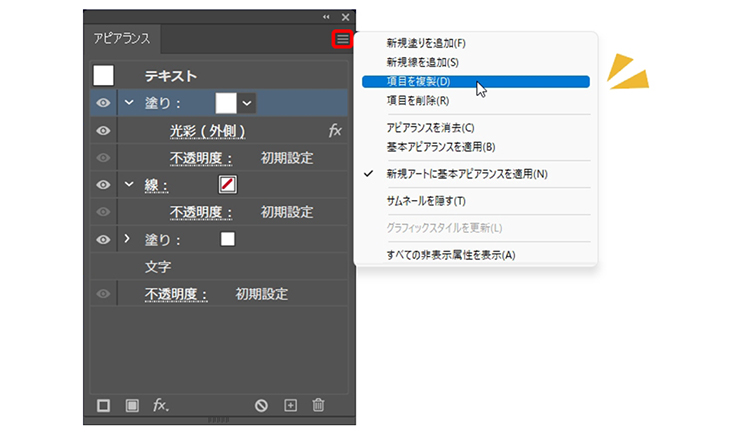Screen dimensions: 740x440
Task: Toggle the eye icon for the 線 row
Action: tap(103, 185)
